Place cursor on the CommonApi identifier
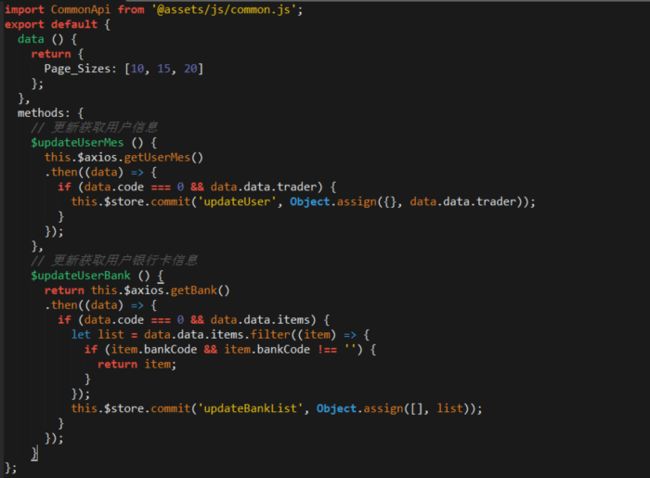The width and height of the screenshot is (650, 478). (83, 9)
